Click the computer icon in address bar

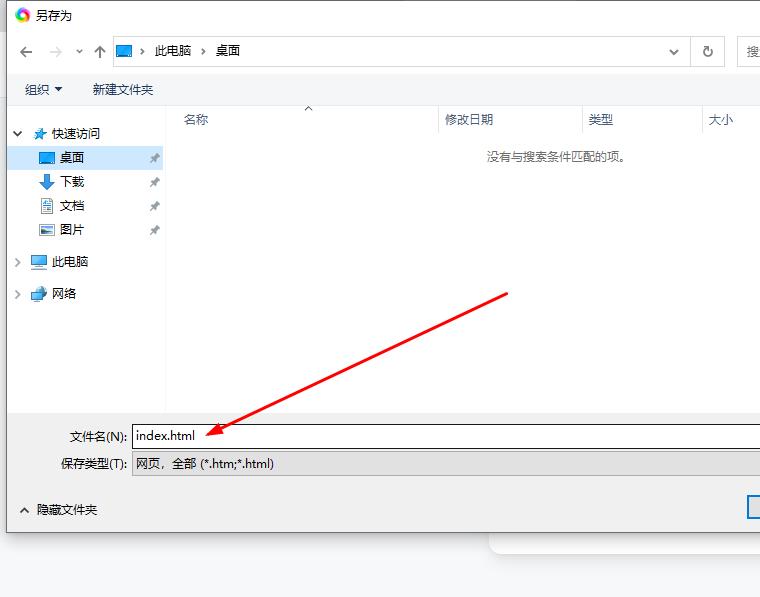tap(124, 51)
